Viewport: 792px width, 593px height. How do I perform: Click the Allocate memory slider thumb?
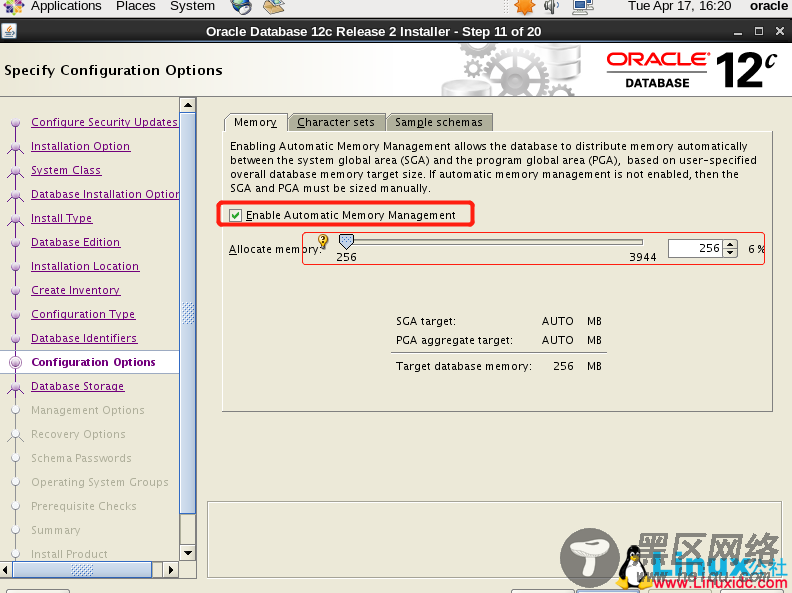[x=346, y=241]
